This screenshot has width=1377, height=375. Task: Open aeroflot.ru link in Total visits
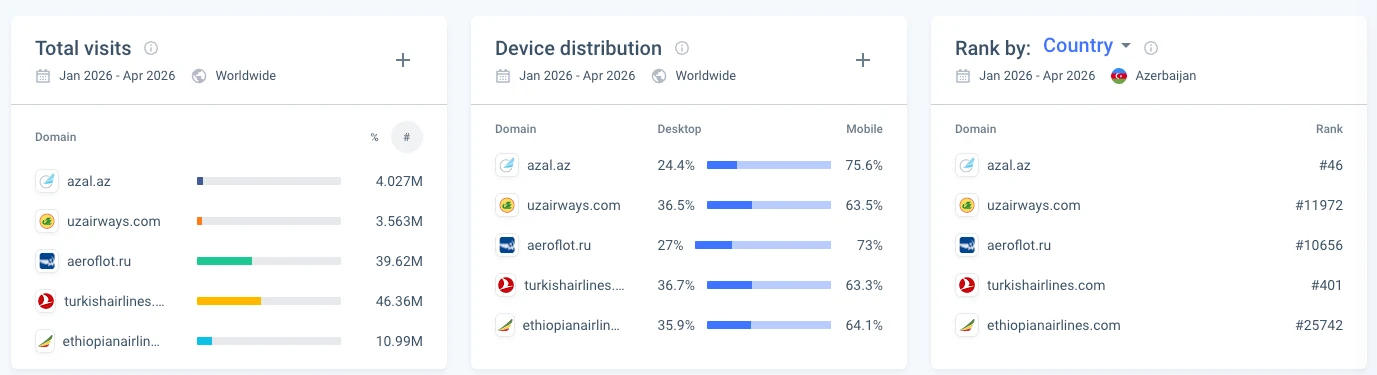coord(99,261)
